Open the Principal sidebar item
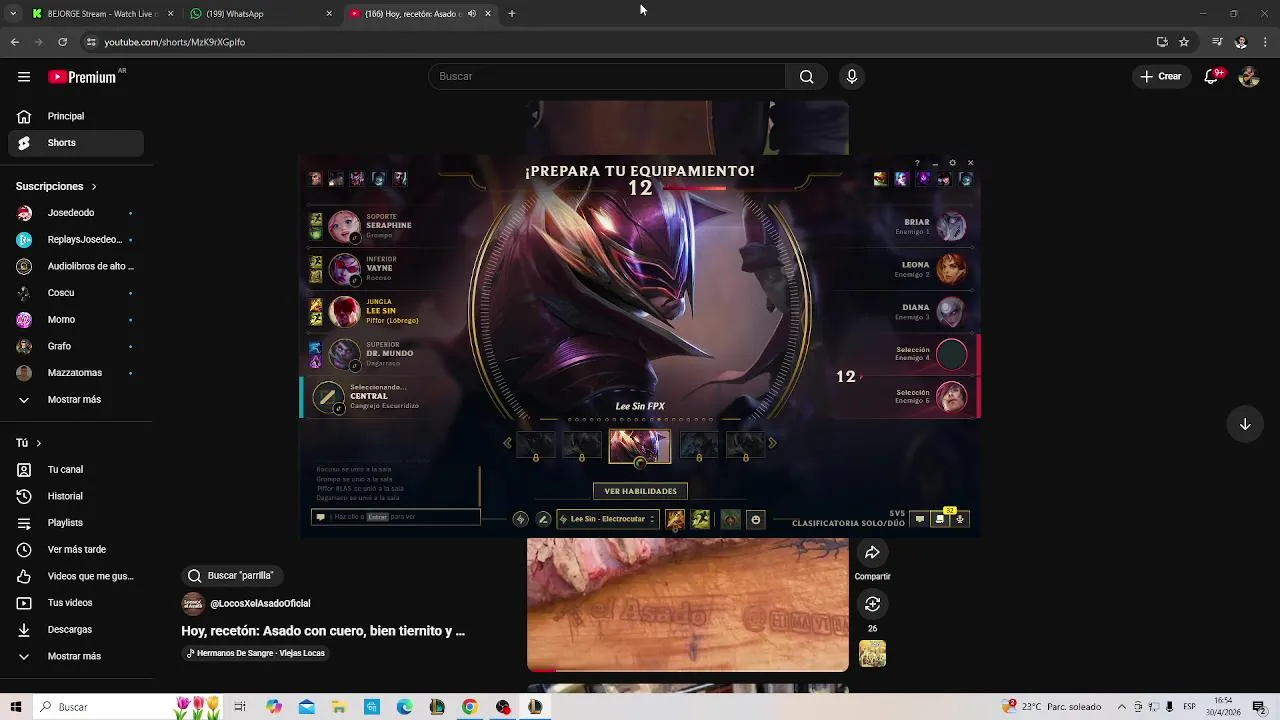 (x=76, y=116)
